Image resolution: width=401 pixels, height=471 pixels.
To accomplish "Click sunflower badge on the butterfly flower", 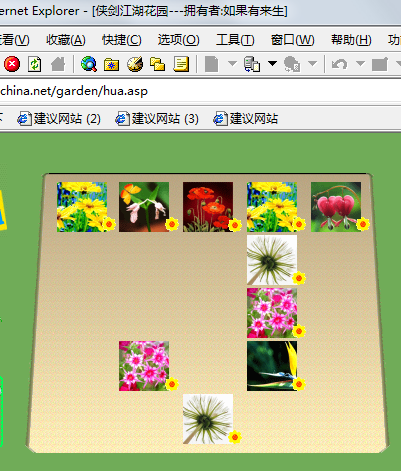I will coord(172,224).
